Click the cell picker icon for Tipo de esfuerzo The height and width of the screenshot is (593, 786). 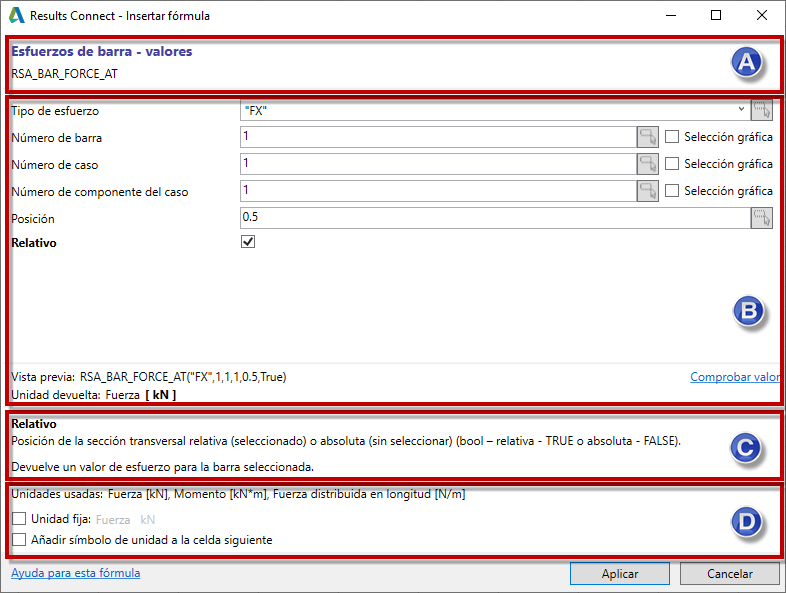[x=761, y=110]
